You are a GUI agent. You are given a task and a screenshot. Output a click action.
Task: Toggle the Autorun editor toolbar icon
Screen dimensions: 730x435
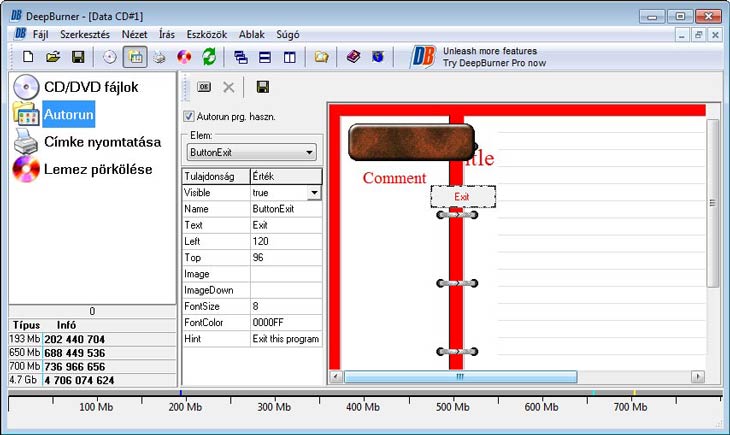pyautogui.click(x=135, y=57)
